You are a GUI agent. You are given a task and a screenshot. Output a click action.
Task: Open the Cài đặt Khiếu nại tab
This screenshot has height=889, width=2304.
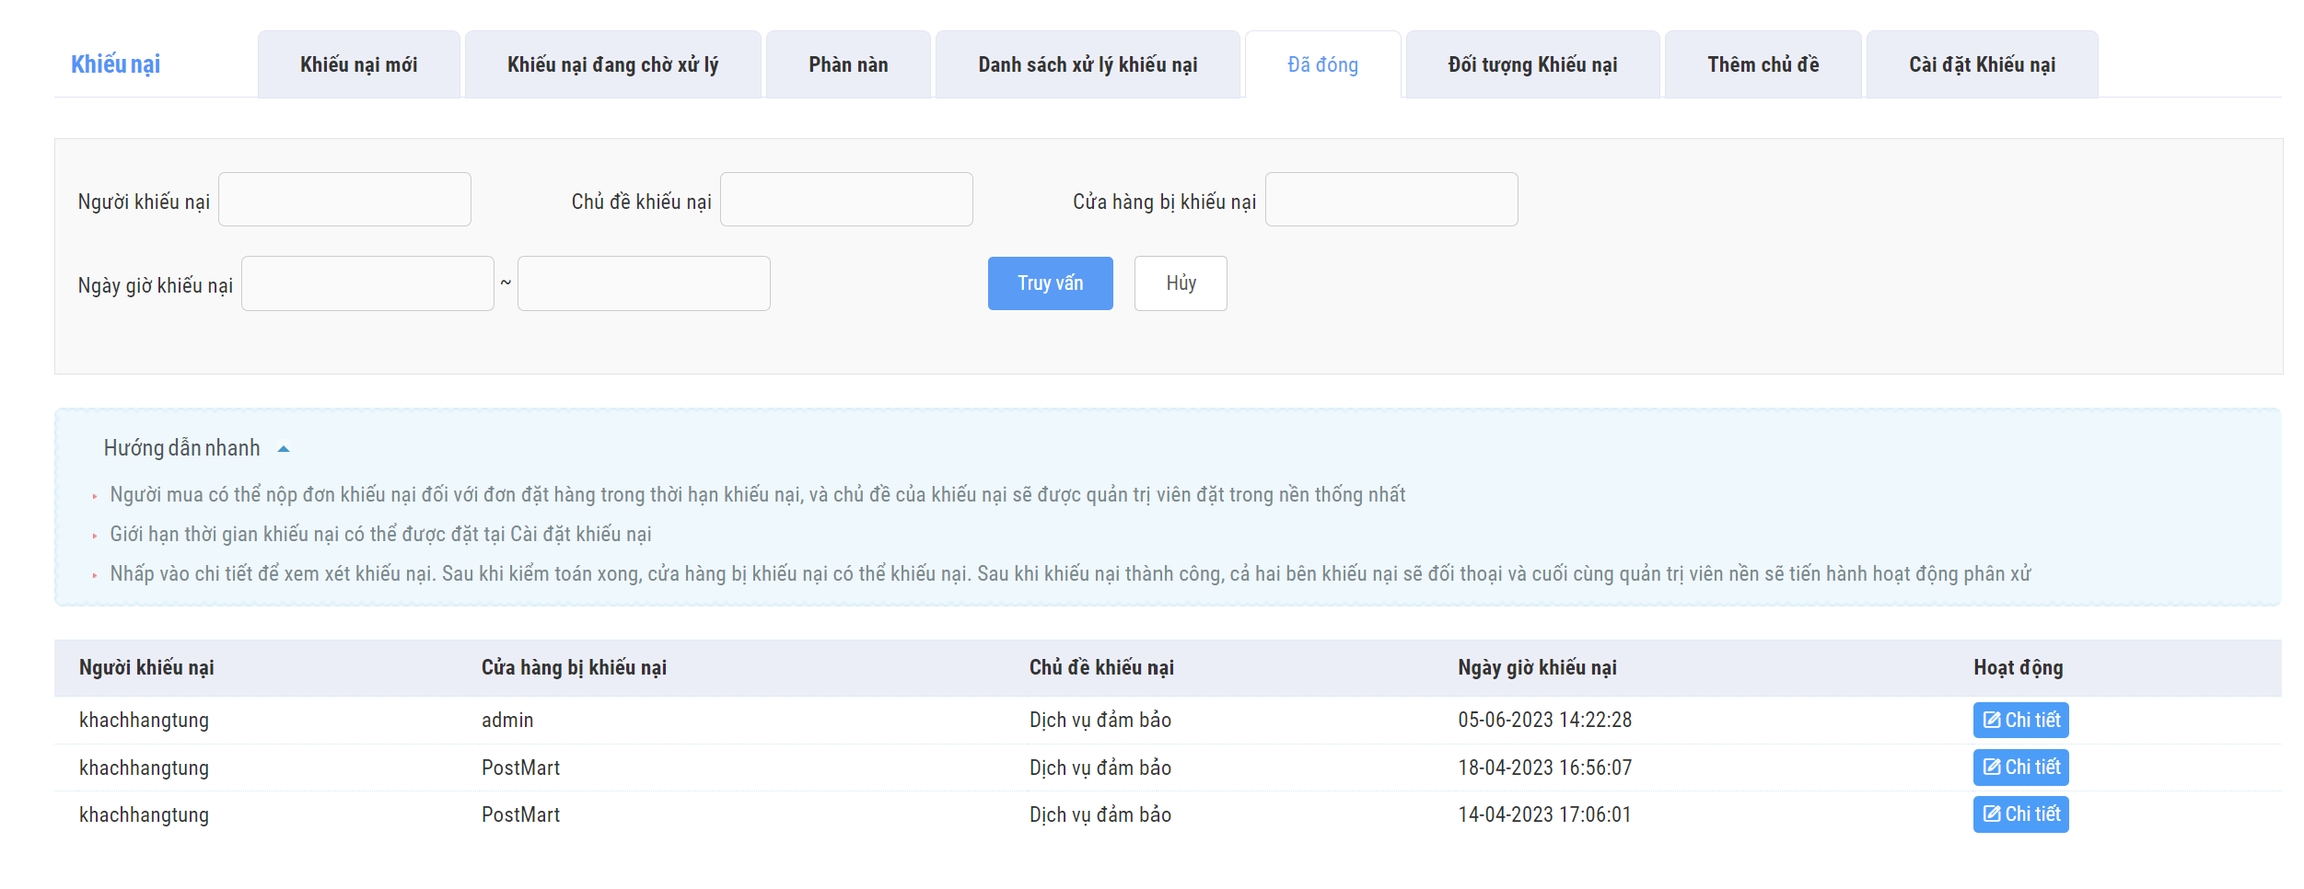click(1981, 65)
